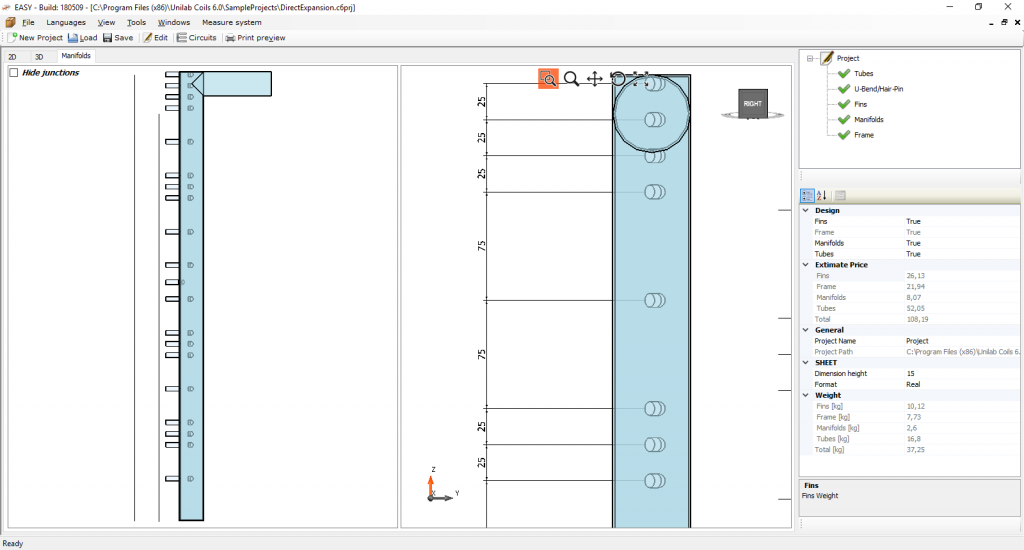Activate the zoom window tool in viewer
Image resolution: width=1024 pixels, height=550 pixels.
(x=548, y=79)
